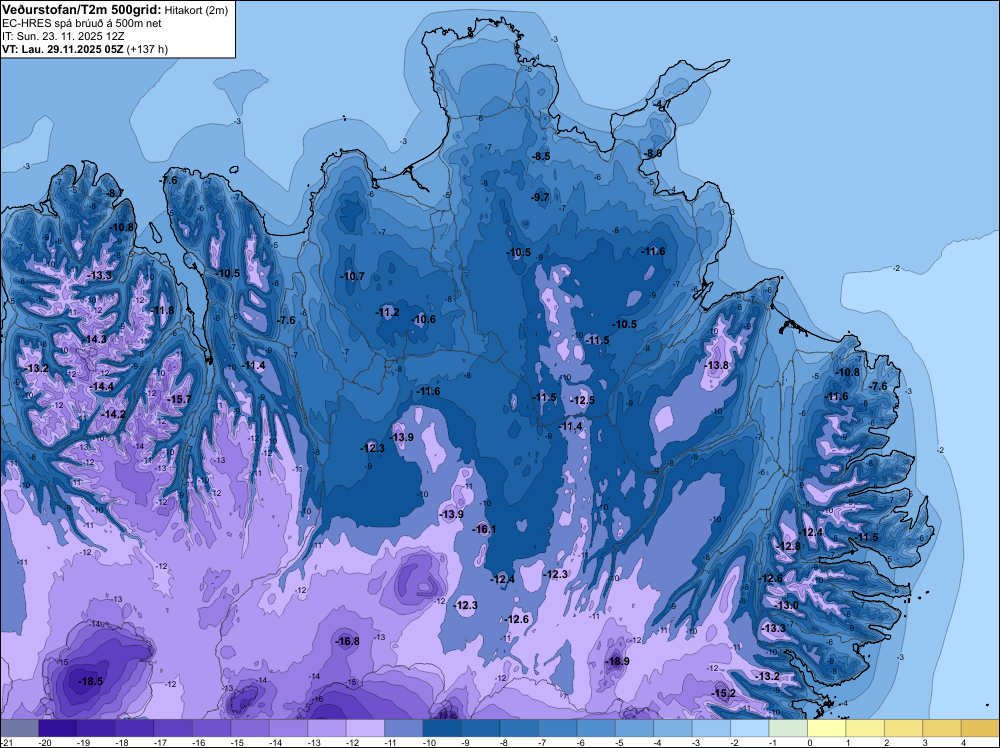
Task: Click the legend color swatch above the -5 label
Action: [x=635, y=728]
